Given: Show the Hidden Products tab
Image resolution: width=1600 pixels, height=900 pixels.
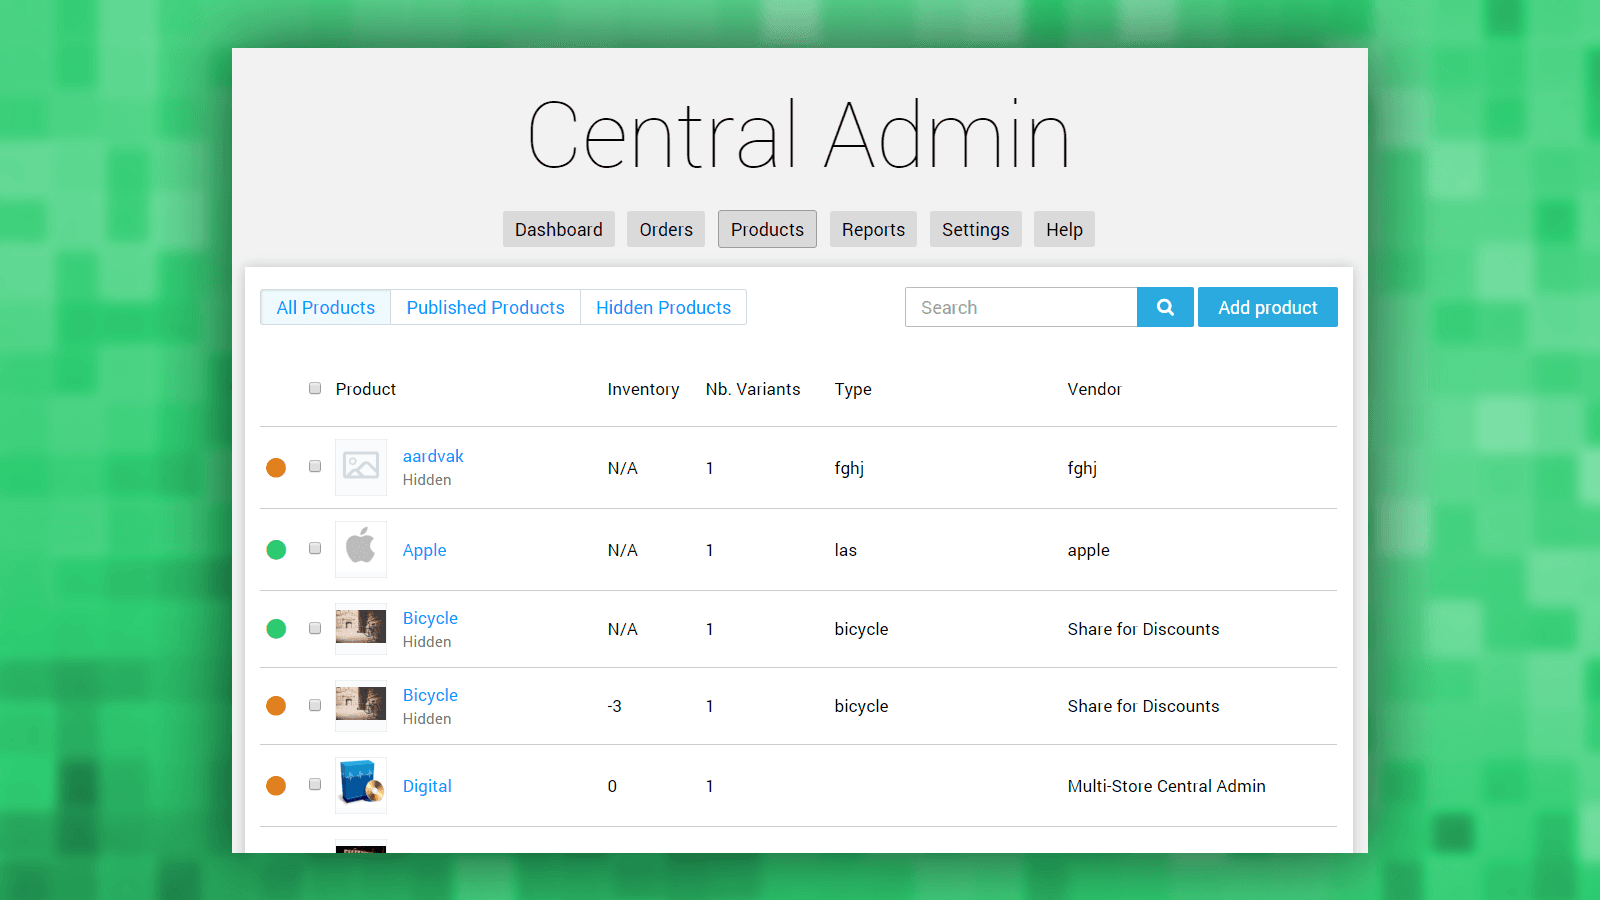Looking at the screenshot, I should [x=663, y=307].
